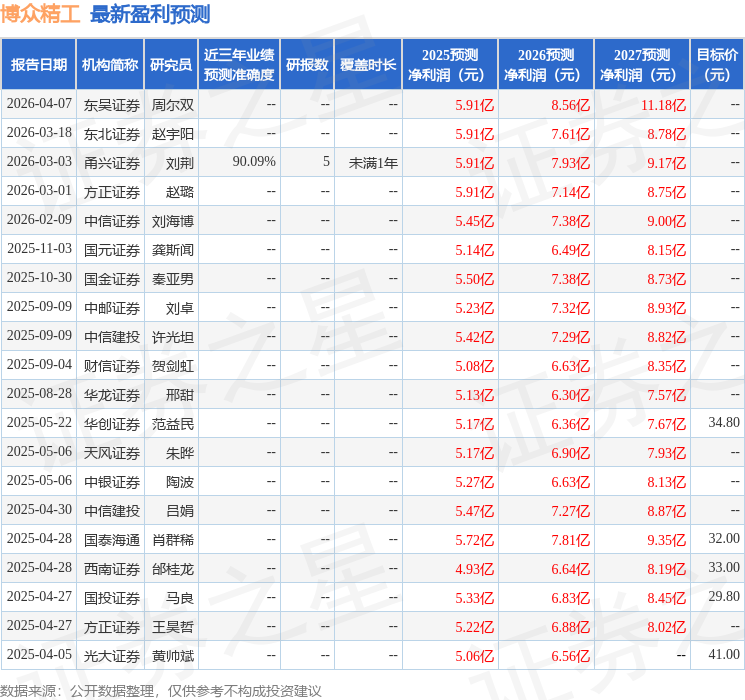Click researcher name 刘卓
Viewport: 745px width, 700px height.
180,308
